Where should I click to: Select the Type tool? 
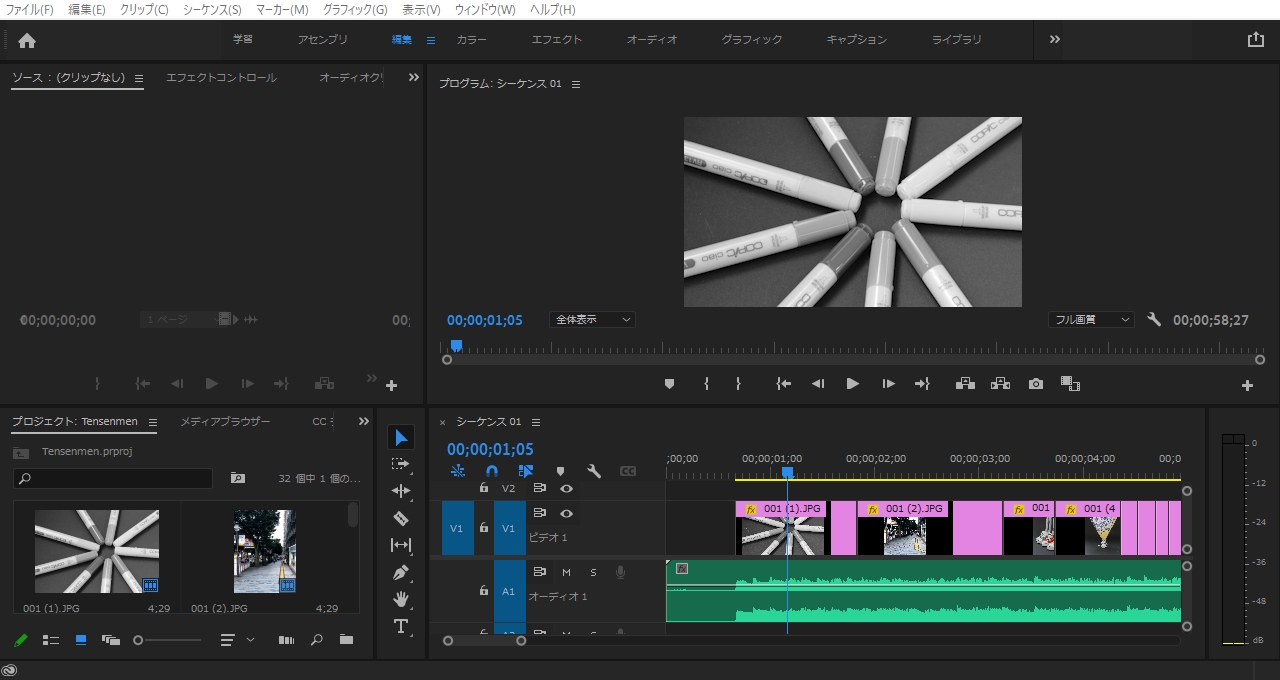click(x=401, y=626)
